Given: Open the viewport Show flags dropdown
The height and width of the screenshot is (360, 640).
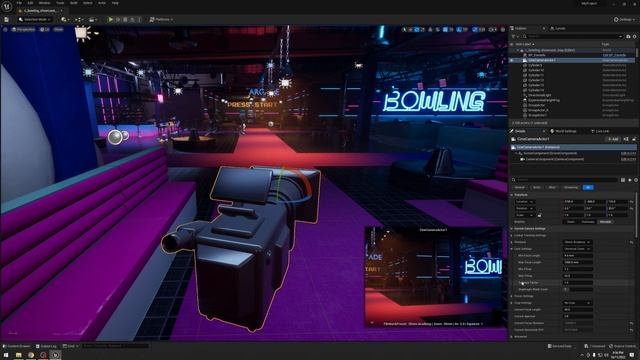Looking at the screenshot, I should tap(58, 29).
